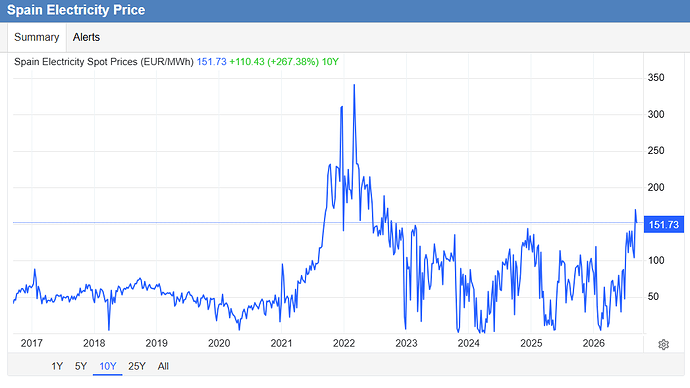Open the Alerts tab

point(86,37)
